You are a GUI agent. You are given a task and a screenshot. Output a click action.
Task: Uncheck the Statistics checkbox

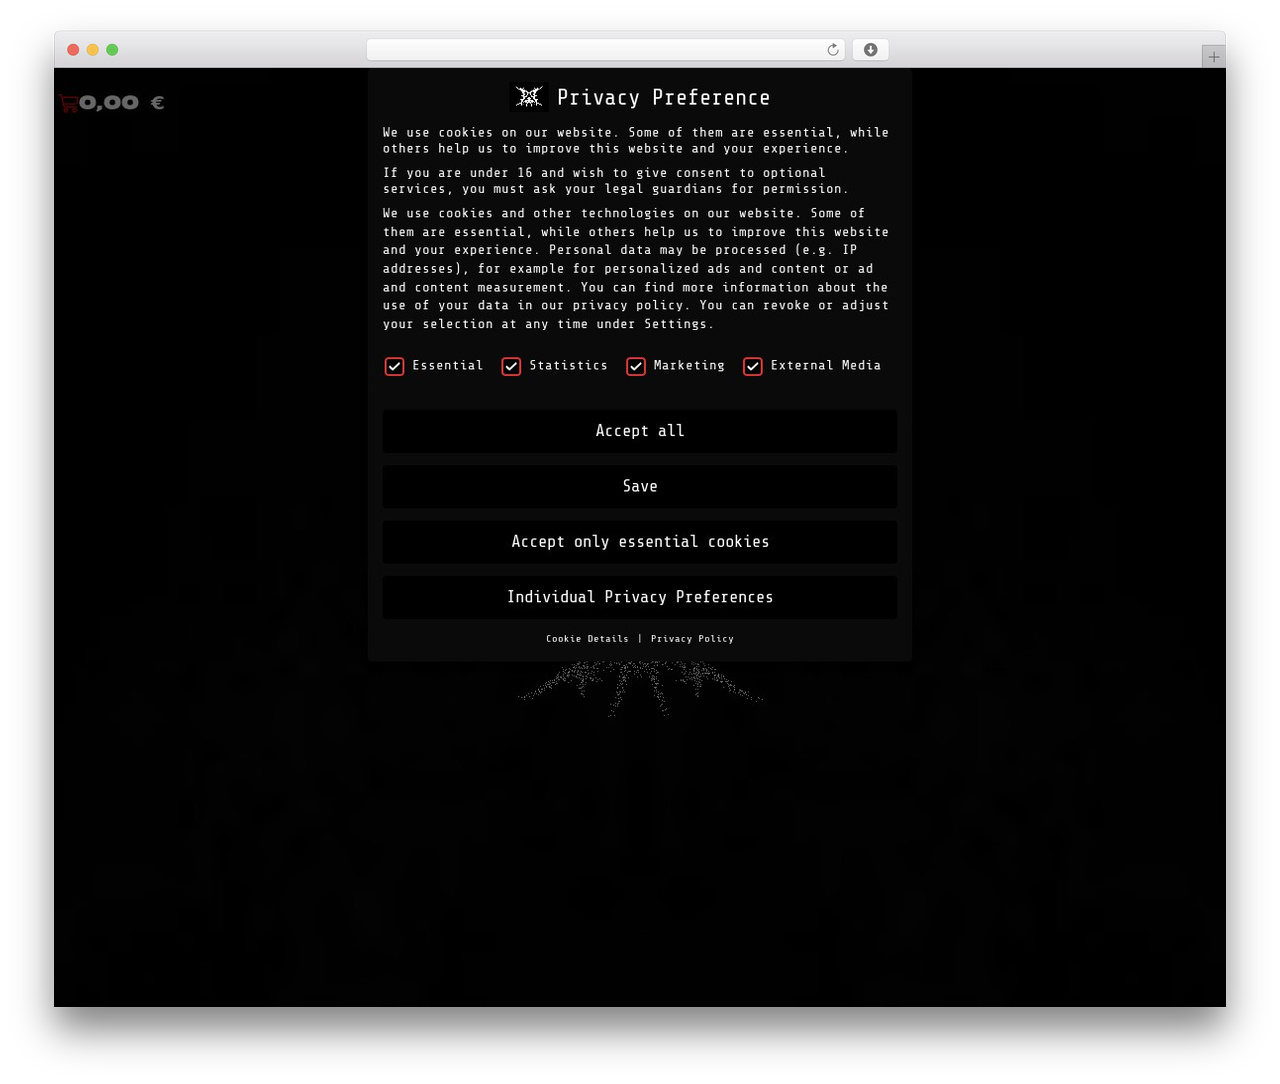tap(511, 366)
